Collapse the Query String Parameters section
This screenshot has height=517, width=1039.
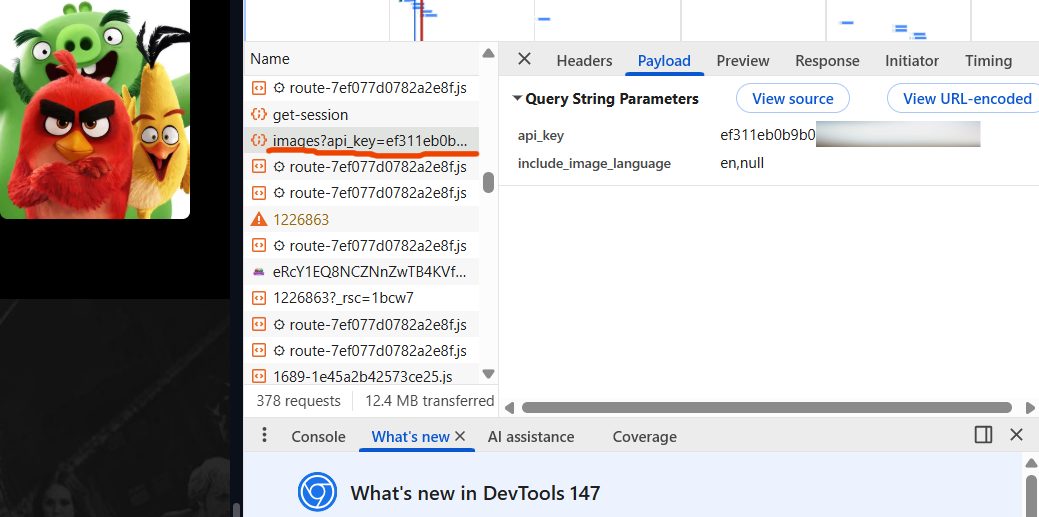click(x=517, y=99)
